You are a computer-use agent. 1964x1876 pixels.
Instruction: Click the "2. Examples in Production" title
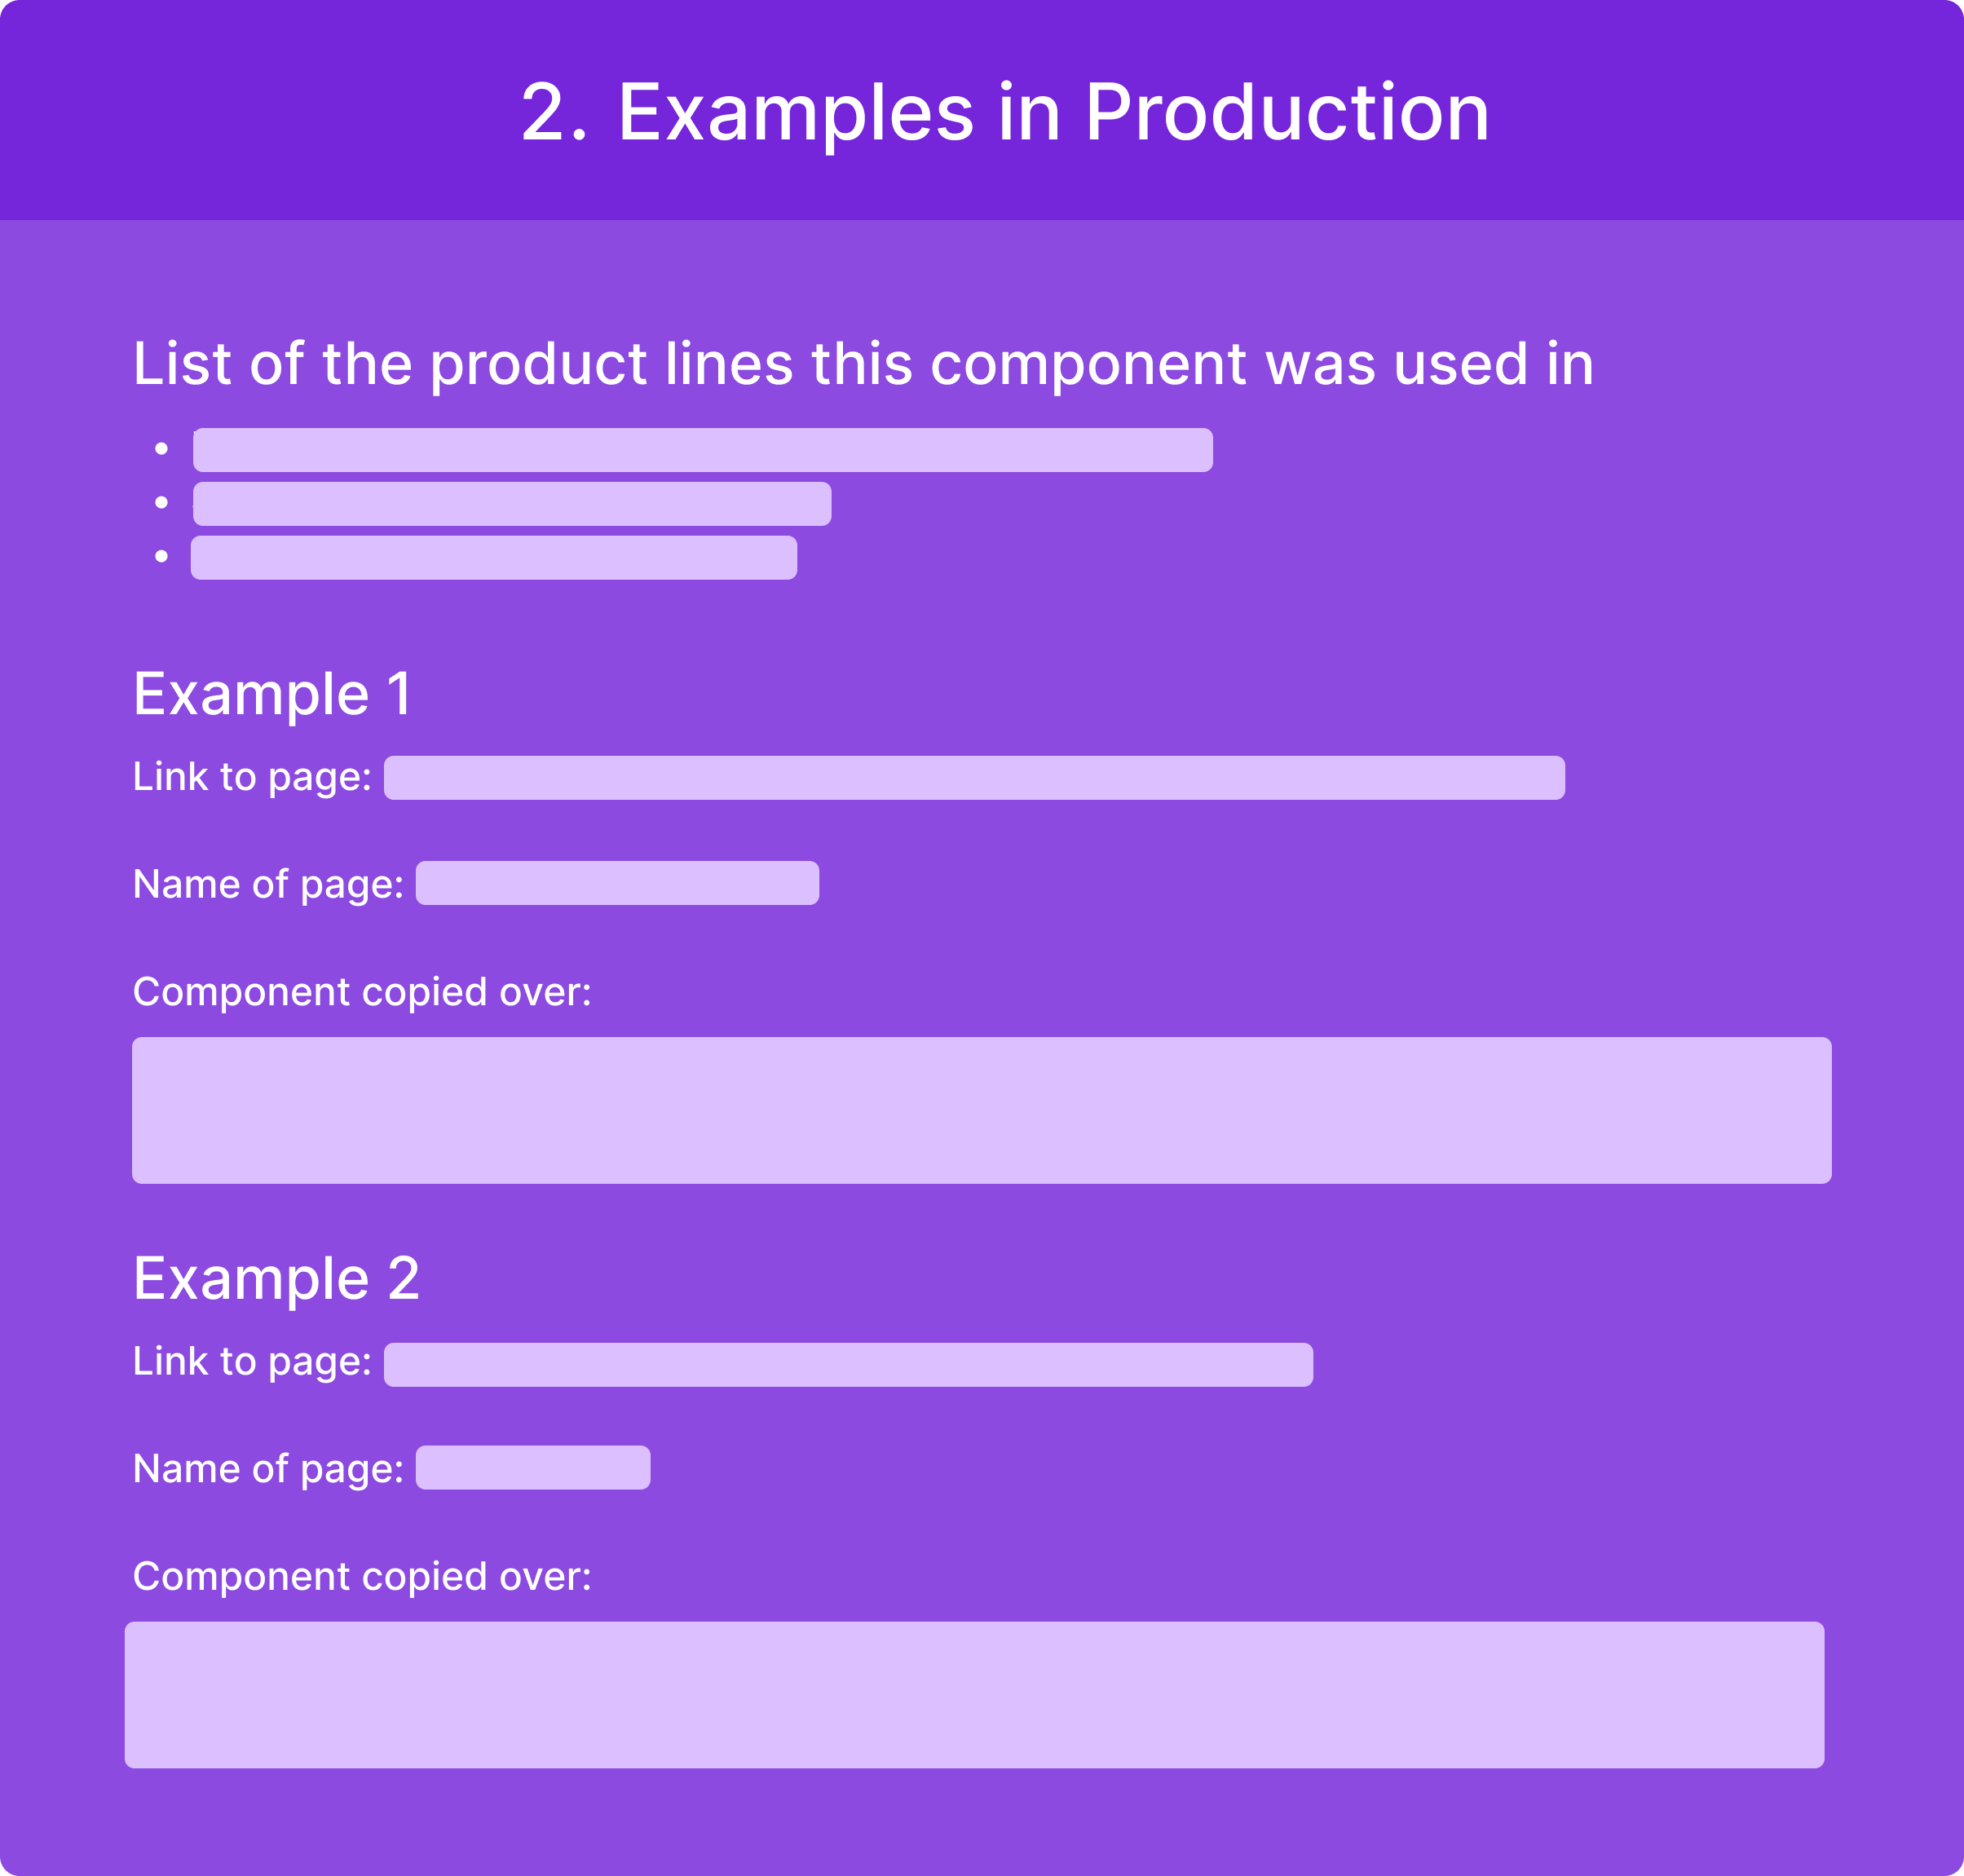pos(1005,112)
